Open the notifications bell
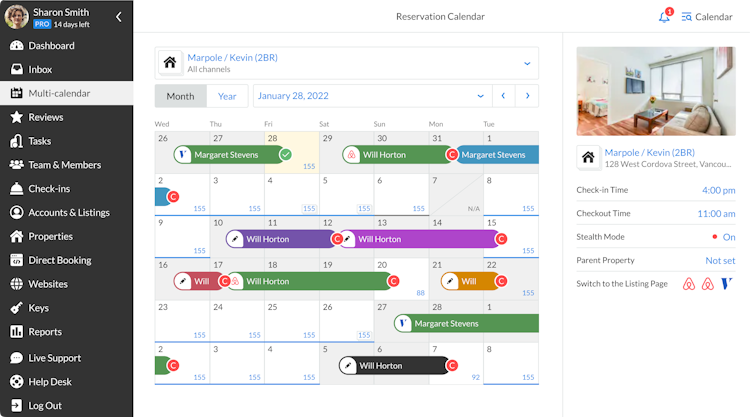Image resolution: width=750 pixels, height=417 pixels. [664, 17]
